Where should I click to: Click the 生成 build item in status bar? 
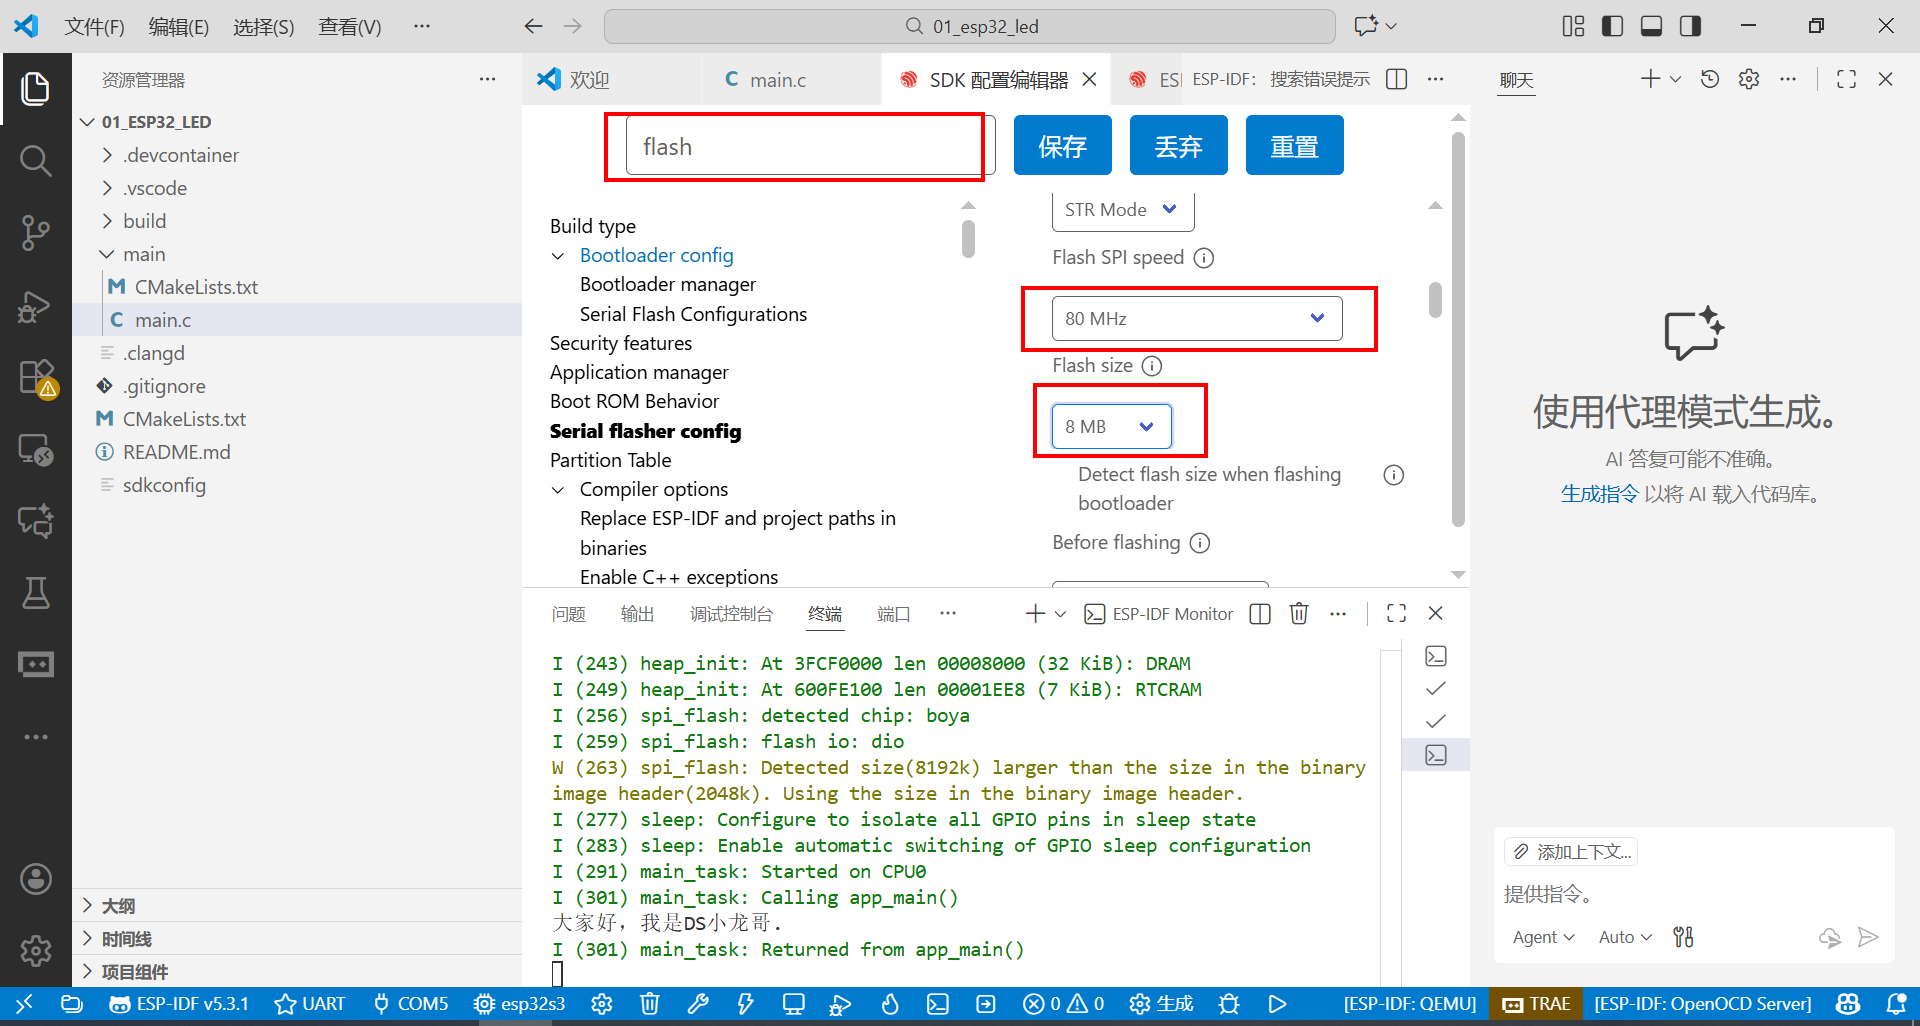point(1161,1004)
